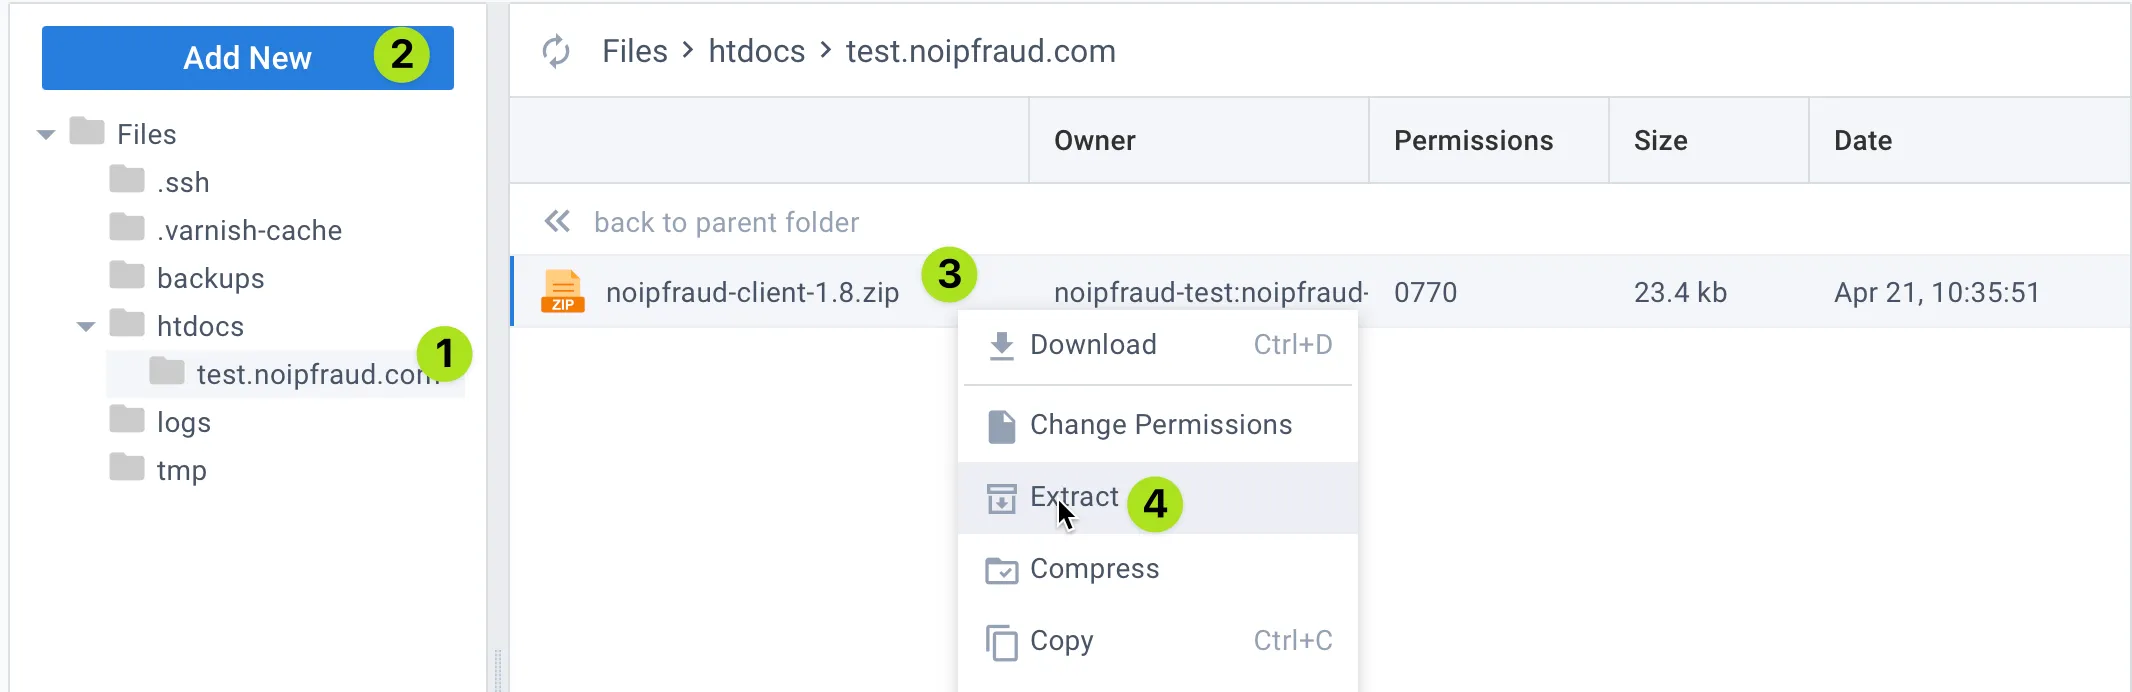Navigate to htdocs in breadcrumb
Viewport: 2132px width, 692px height.
pyautogui.click(x=757, y=51)
